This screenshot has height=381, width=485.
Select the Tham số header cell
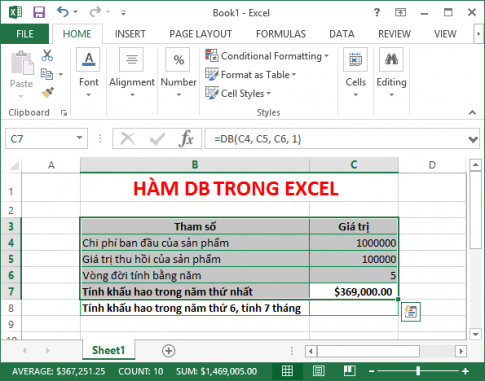[195, 227]
